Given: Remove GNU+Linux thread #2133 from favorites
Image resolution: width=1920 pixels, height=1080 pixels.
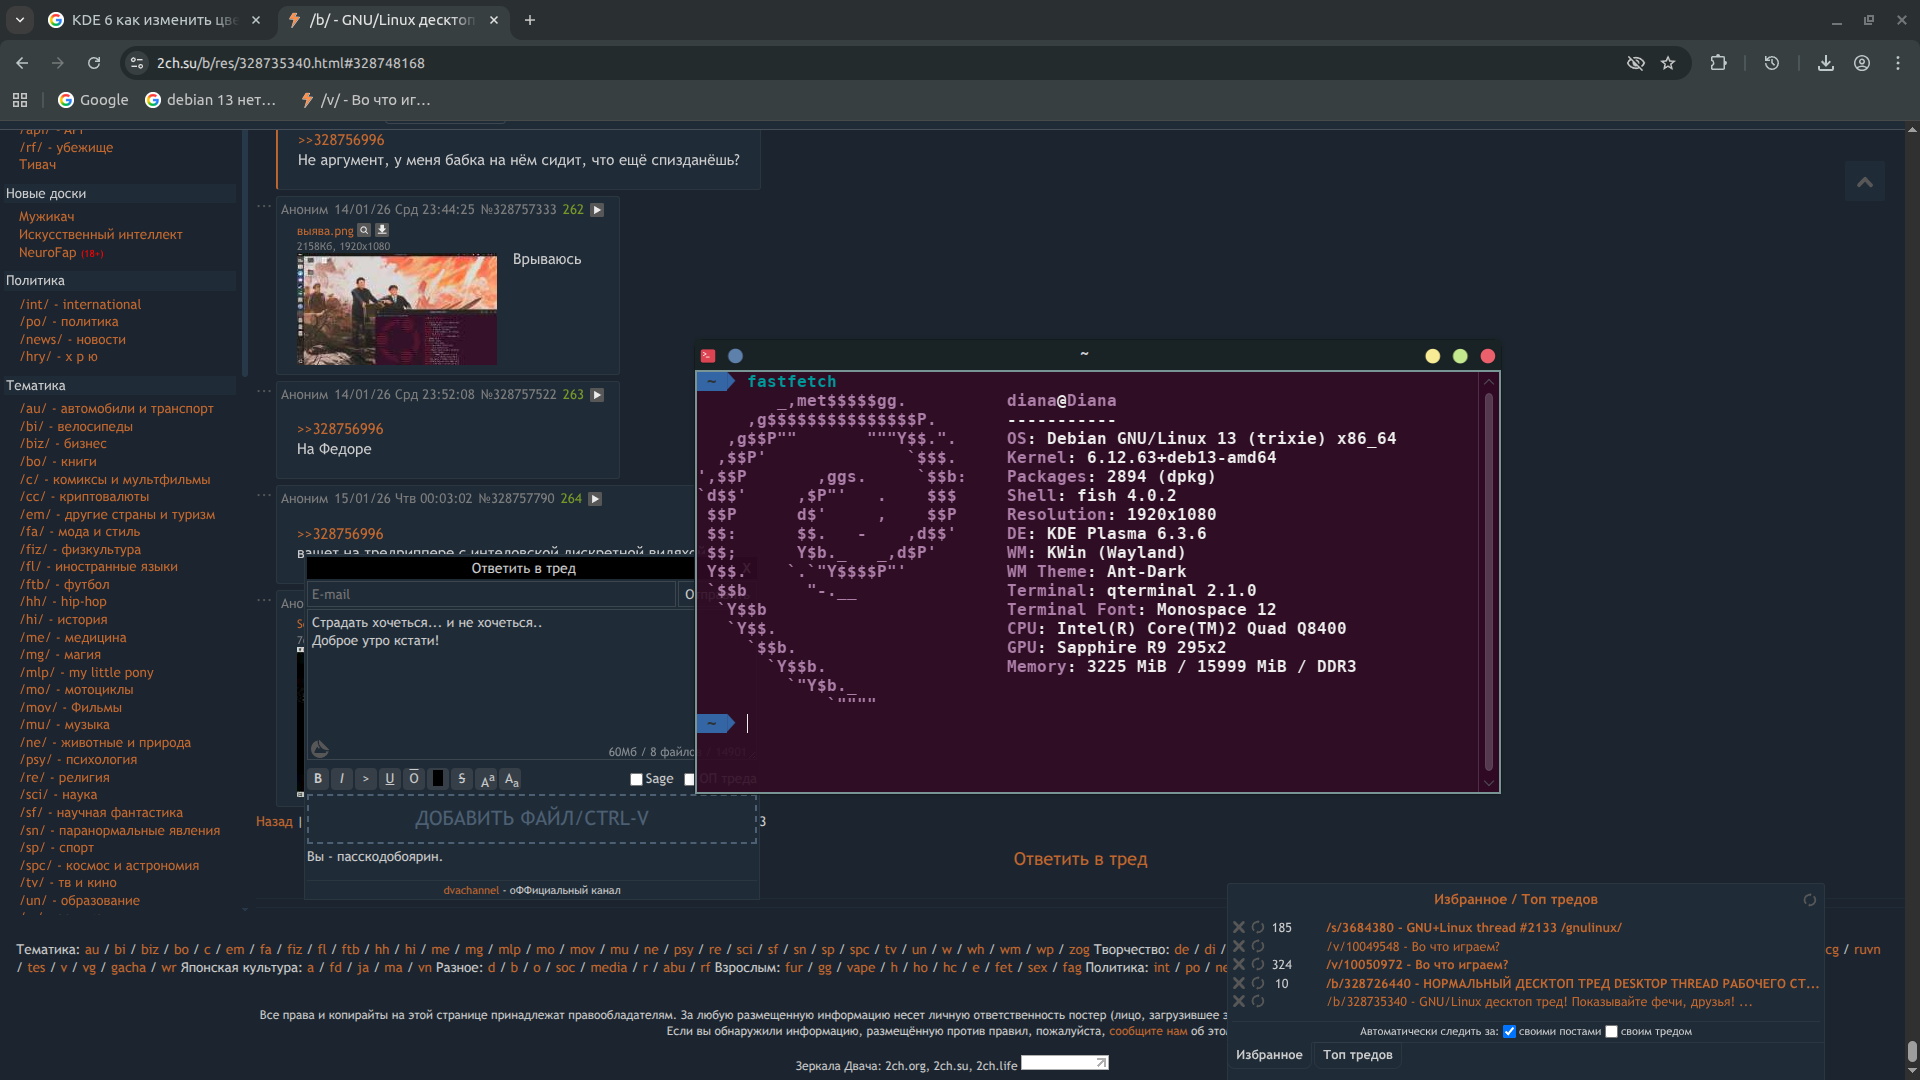Looking at the screenshot, I should tap(1239, 927).
